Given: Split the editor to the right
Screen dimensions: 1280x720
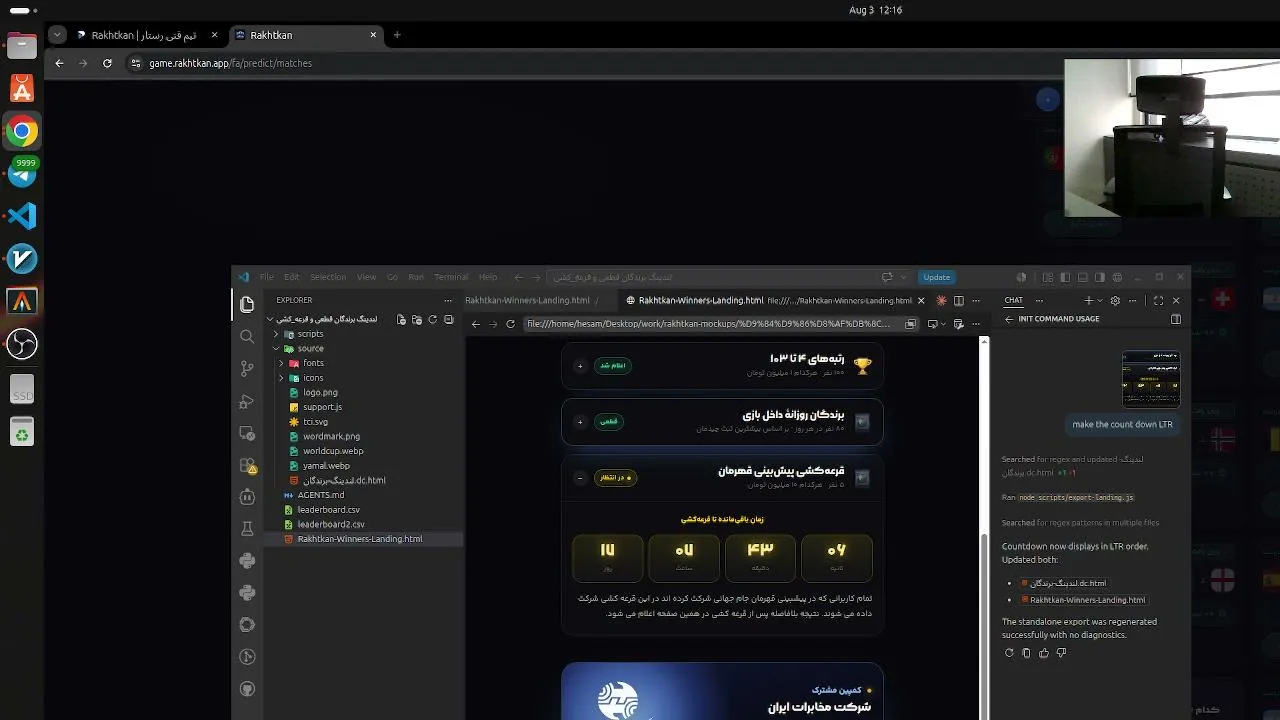Looking at the screenshot, I should tap(958, 300).
